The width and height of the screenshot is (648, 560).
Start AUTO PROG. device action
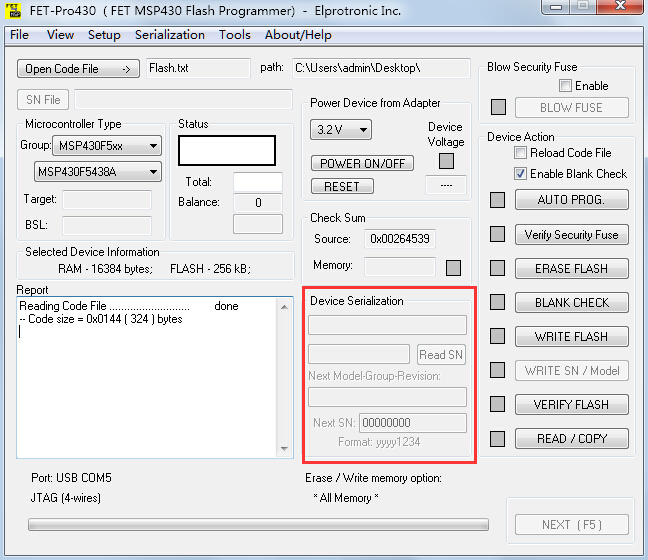pos(572,200)
